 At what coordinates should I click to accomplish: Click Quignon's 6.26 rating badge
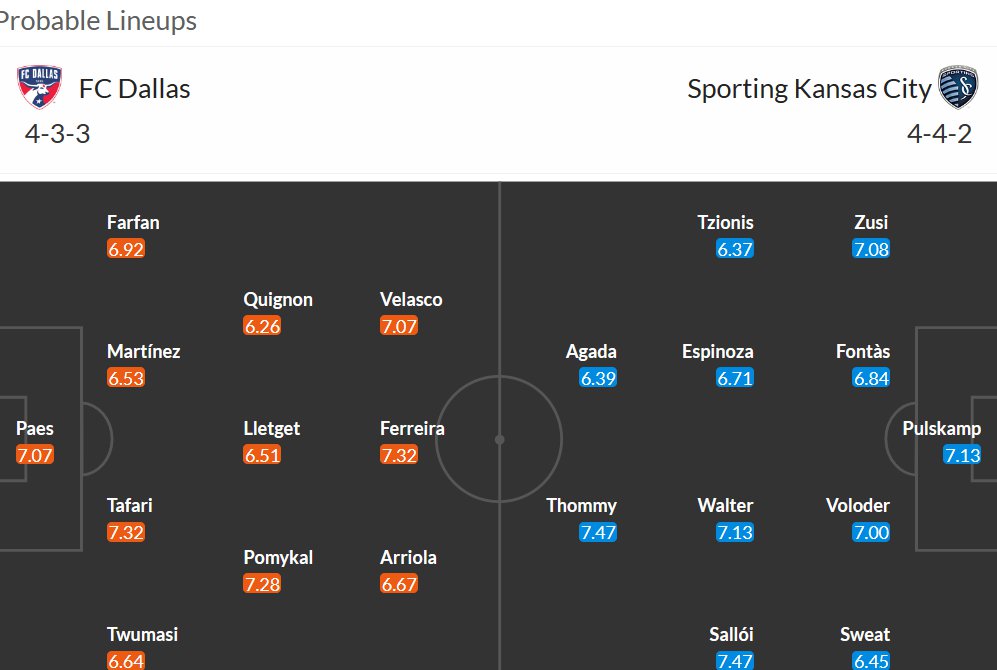(x=262, y=326)
